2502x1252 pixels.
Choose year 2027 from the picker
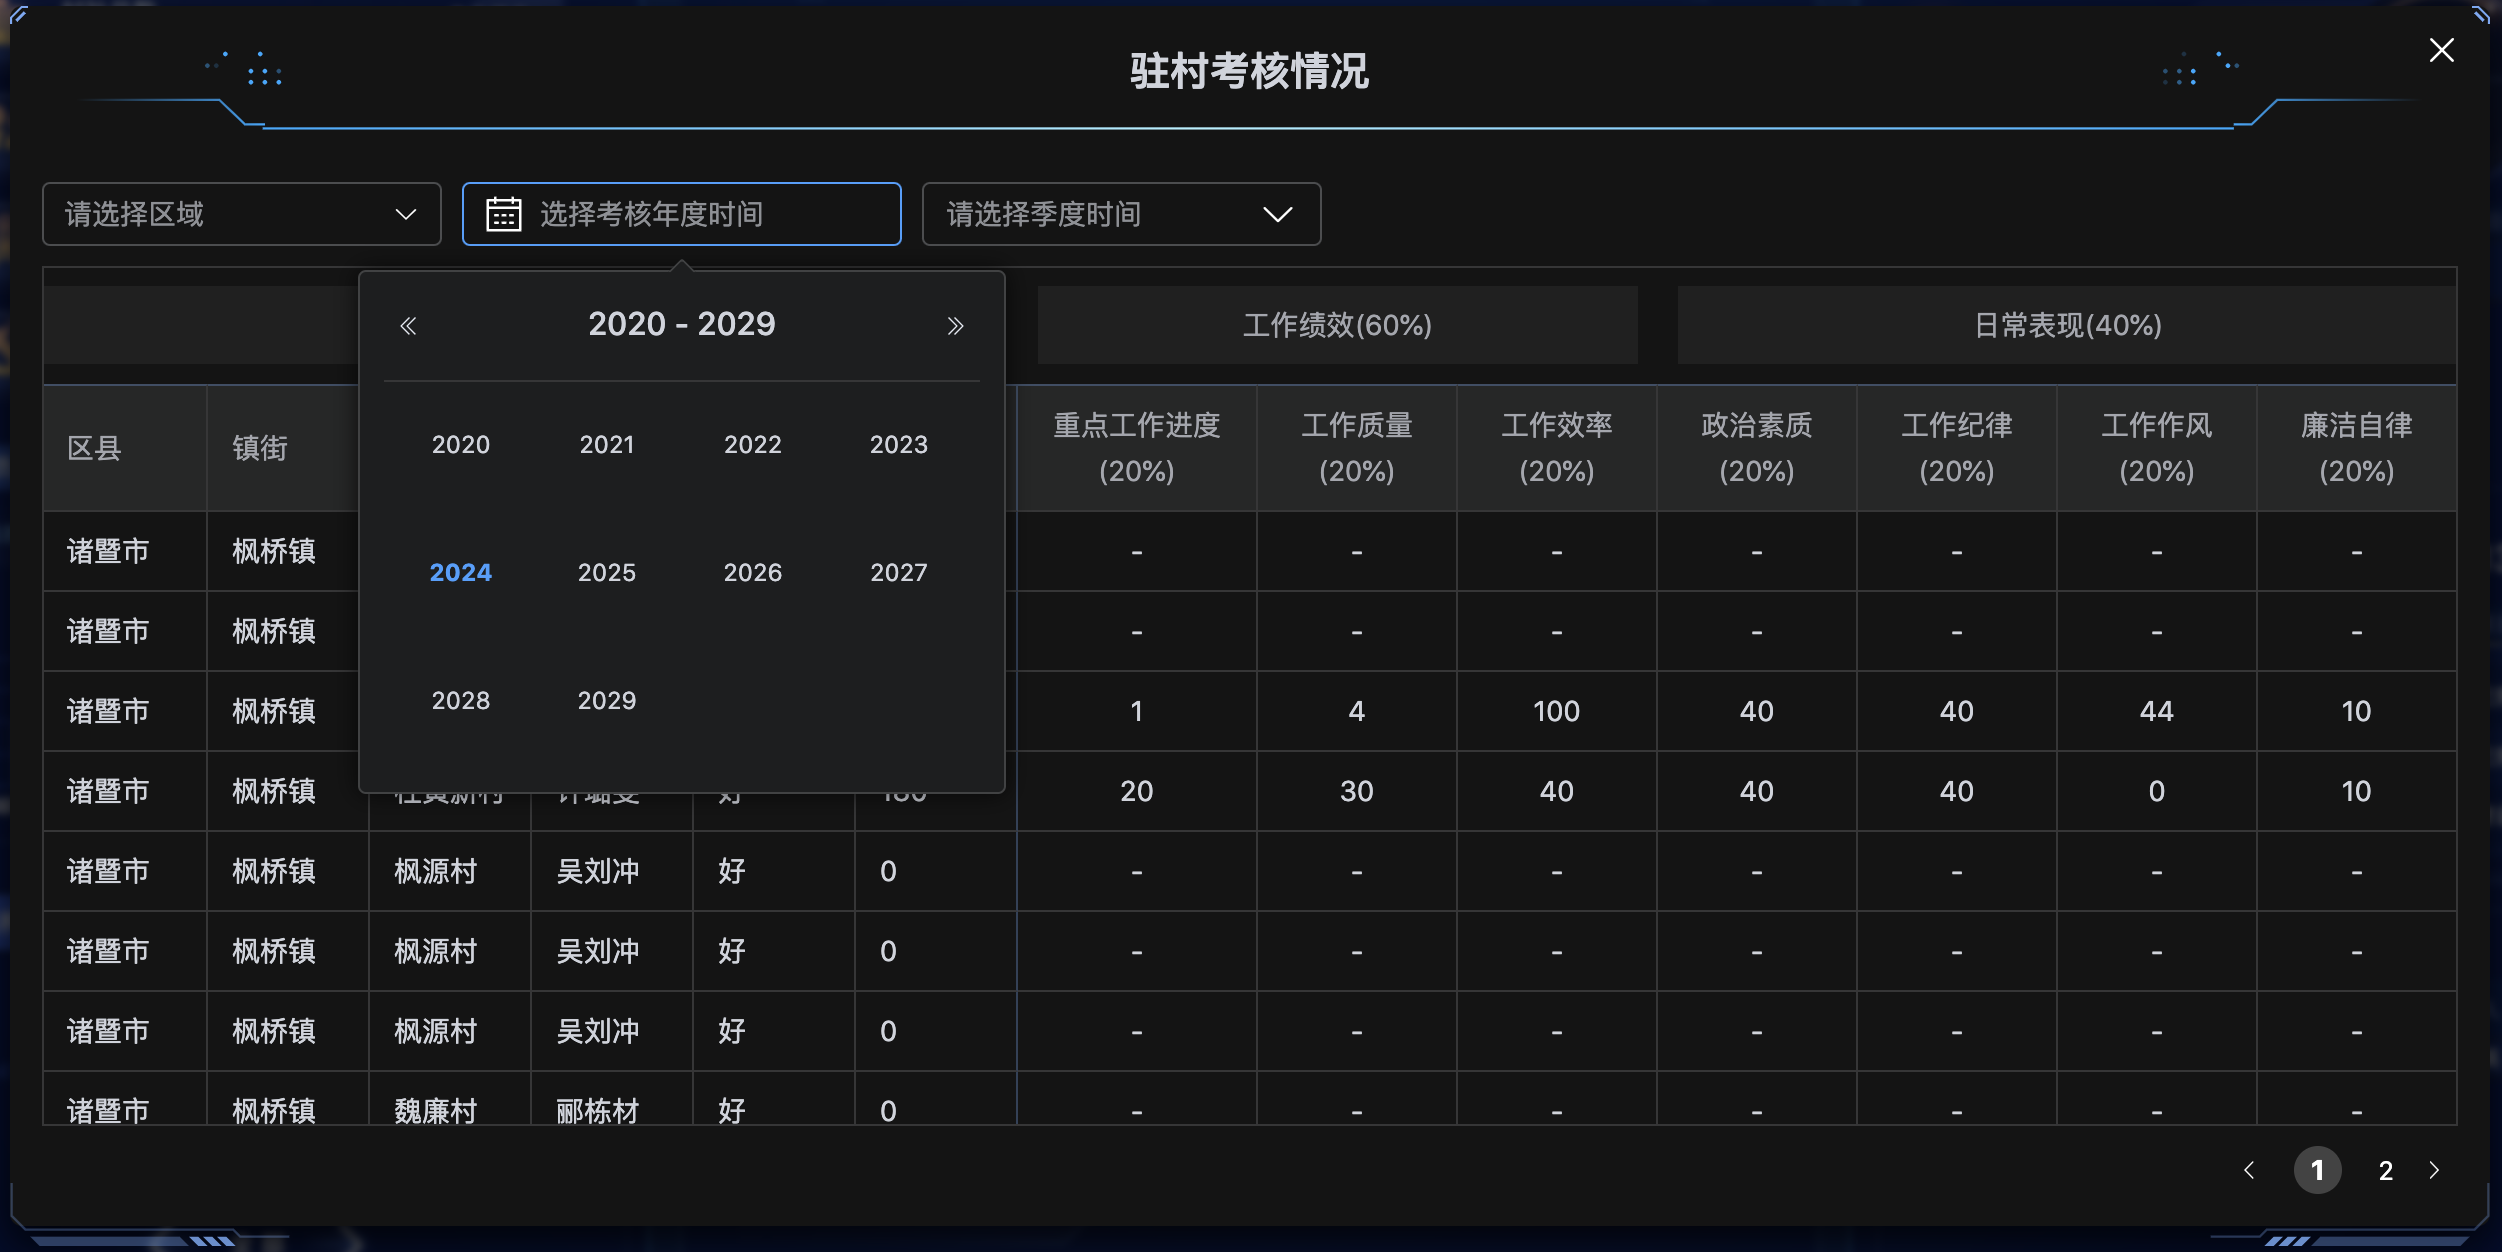pyautogui.click(x=898, y=572)
